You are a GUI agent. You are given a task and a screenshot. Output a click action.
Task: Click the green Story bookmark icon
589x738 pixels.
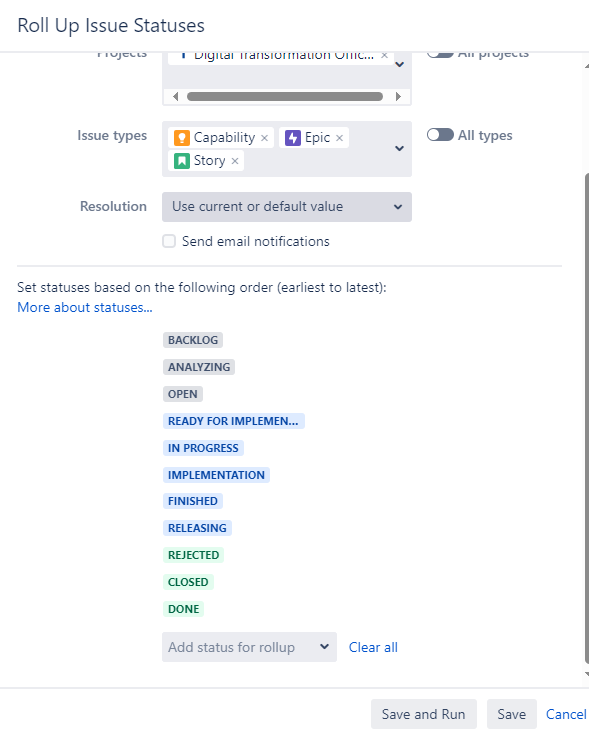pyautogui.click(x=182, y=161)
